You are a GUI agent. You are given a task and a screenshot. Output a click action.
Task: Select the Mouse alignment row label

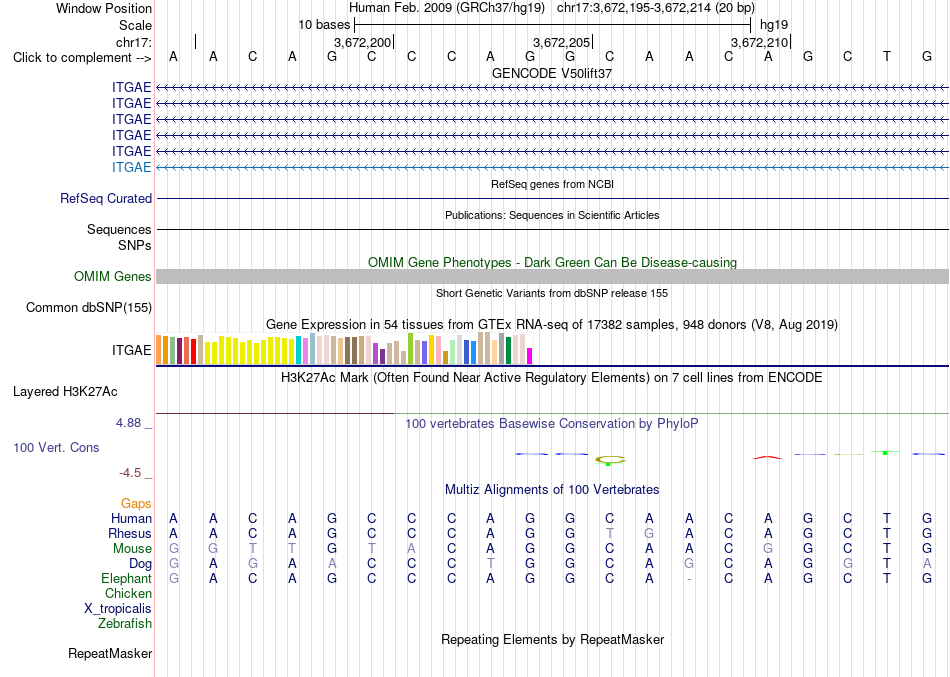(132, 549)
